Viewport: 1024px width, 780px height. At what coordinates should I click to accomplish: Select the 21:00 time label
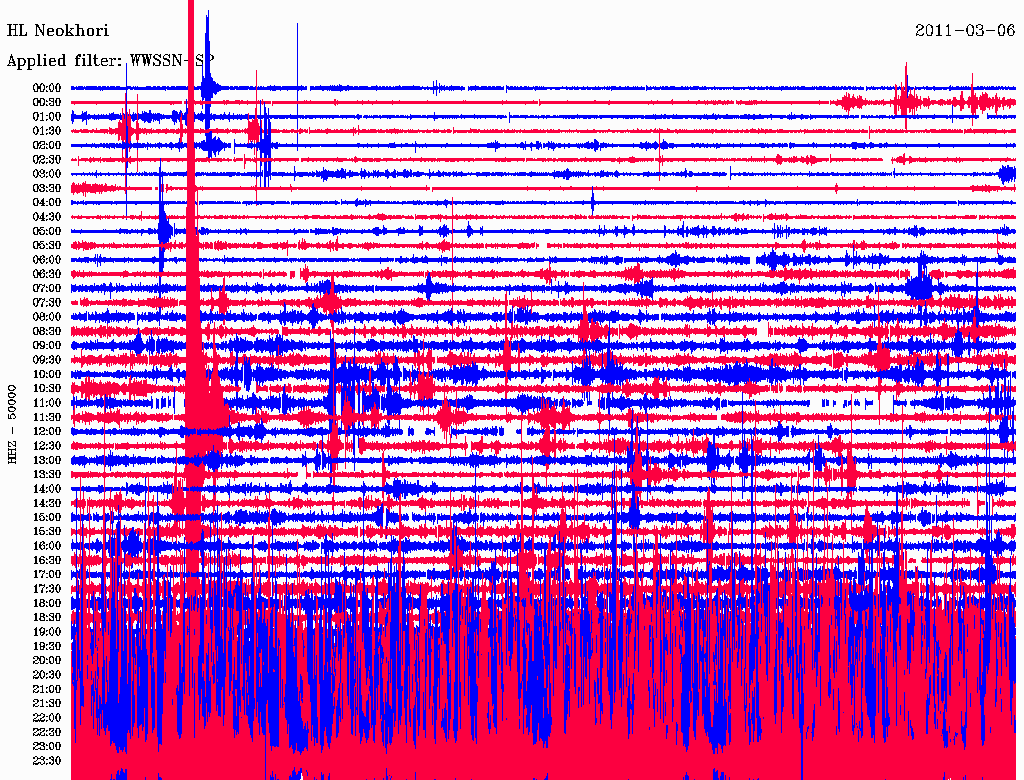pos(47,689)
